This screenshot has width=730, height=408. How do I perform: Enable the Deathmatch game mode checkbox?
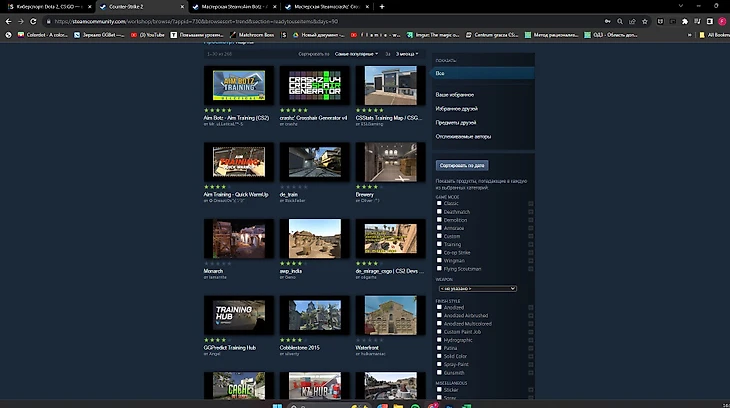pyautogui.click(x=439, y=212)
